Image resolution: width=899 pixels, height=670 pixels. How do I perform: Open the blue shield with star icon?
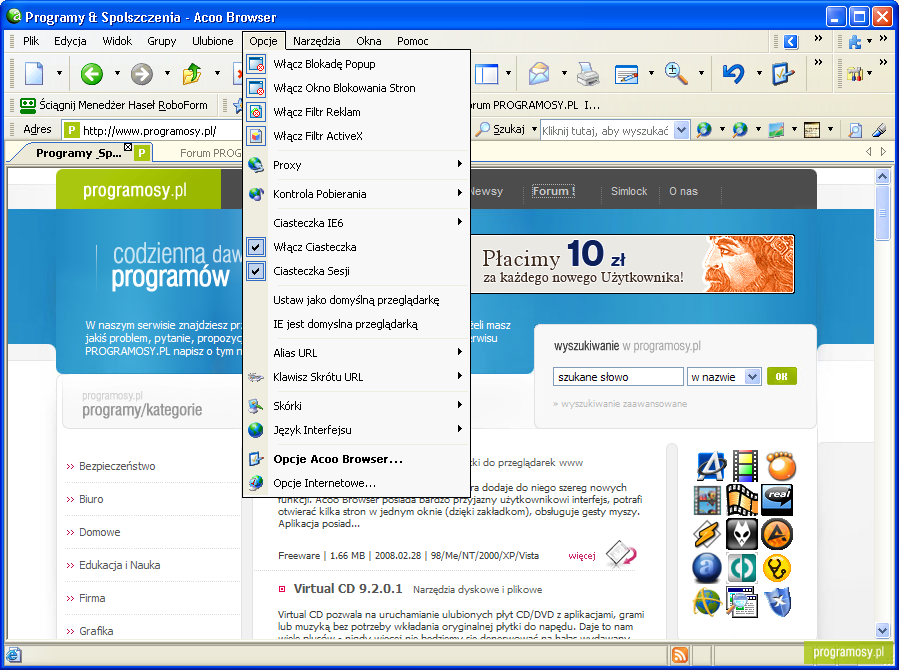(x=777, y=602)
